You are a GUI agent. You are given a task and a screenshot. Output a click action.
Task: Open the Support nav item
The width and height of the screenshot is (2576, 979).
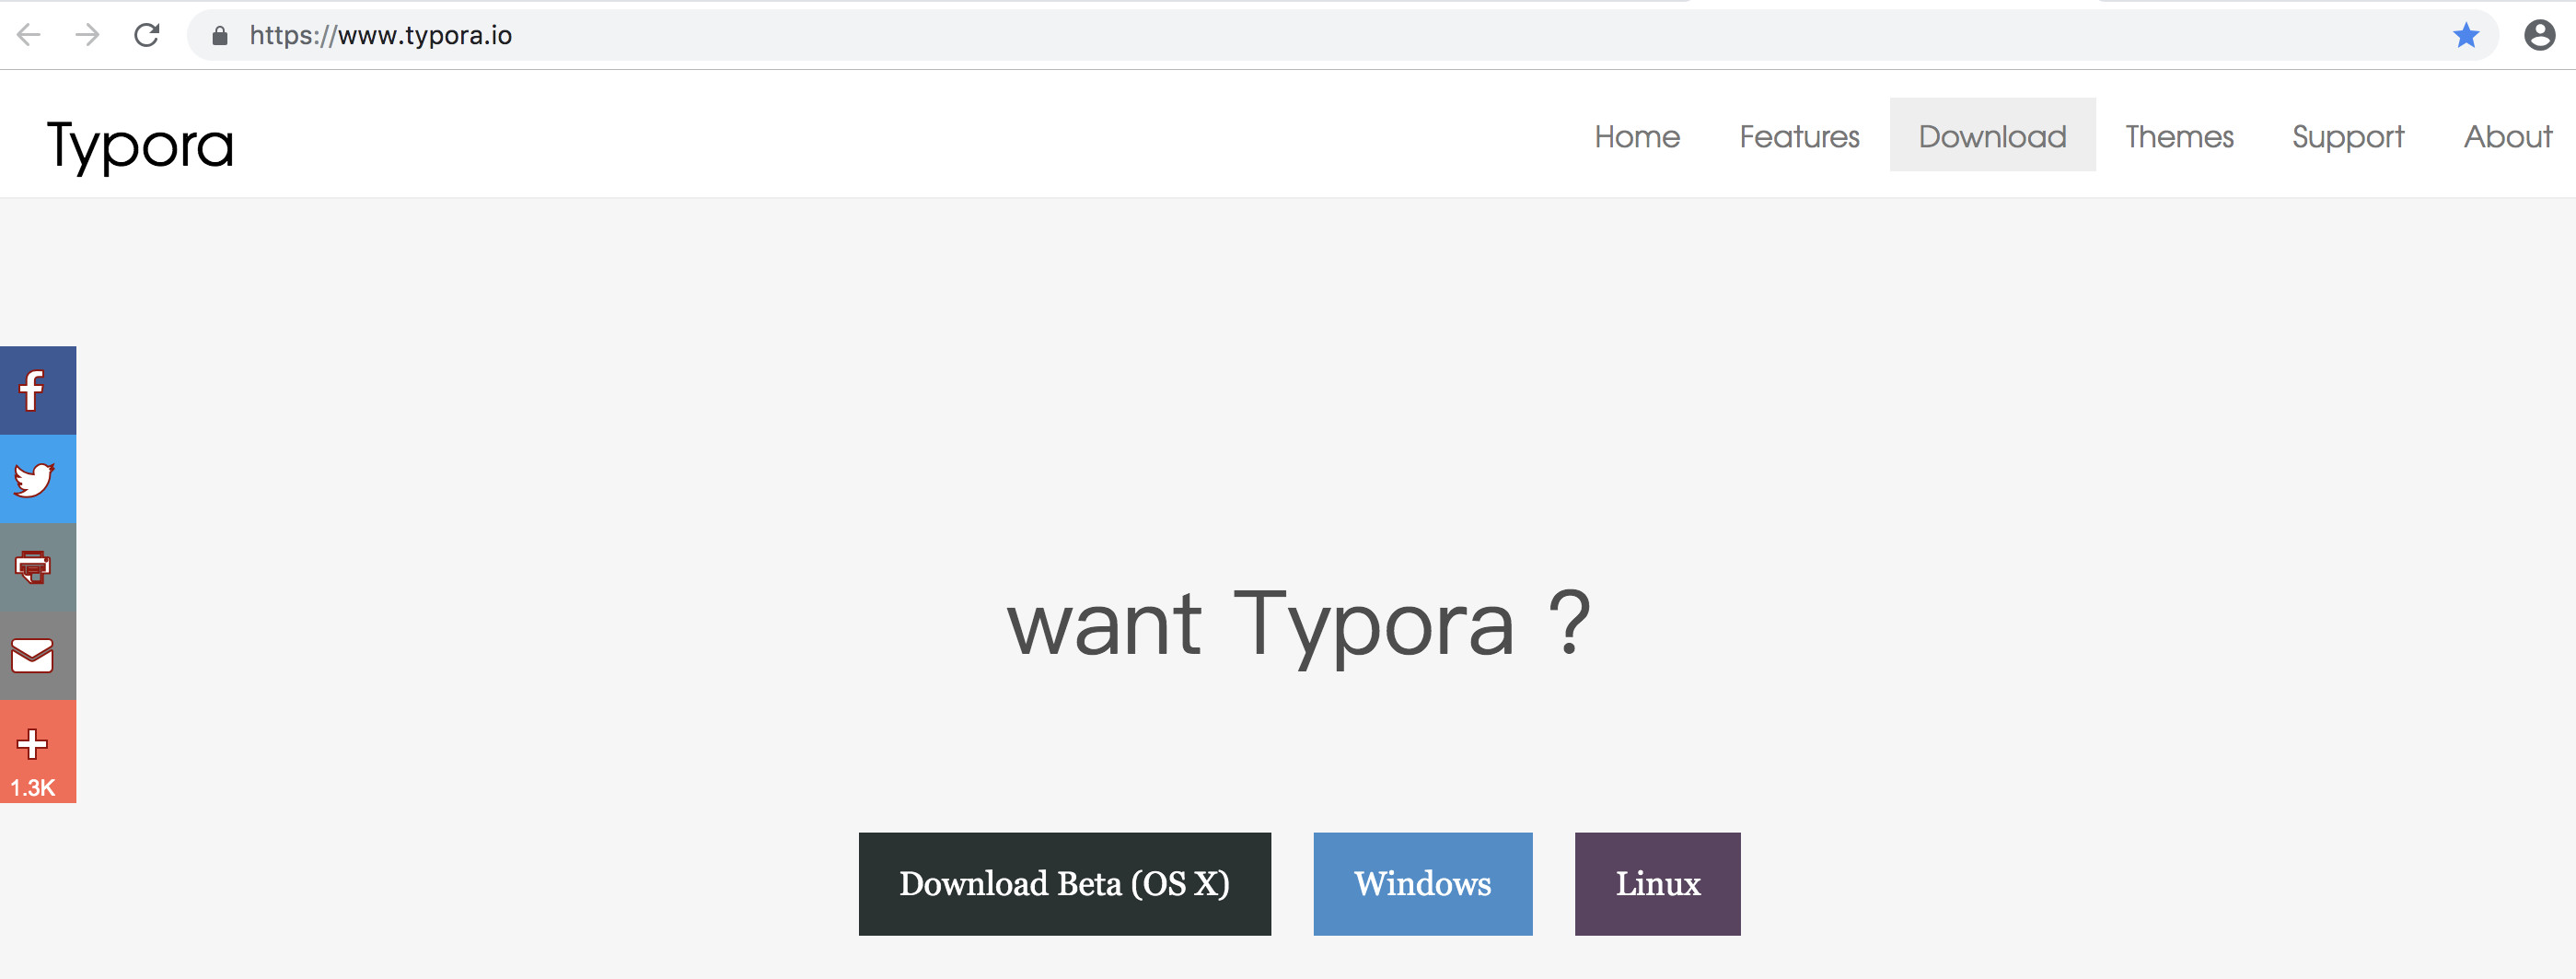(x=2348, y=136)
